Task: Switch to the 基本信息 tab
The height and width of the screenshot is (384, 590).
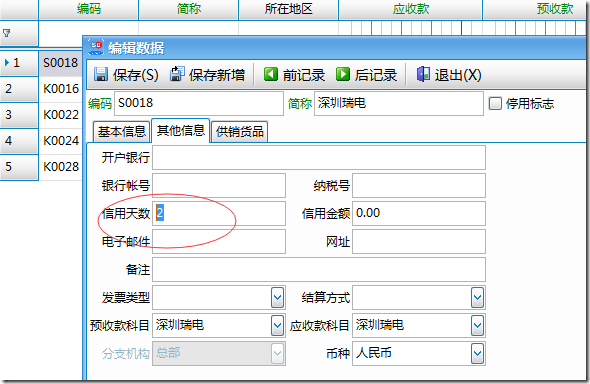Action: click(x=122, y=132)
